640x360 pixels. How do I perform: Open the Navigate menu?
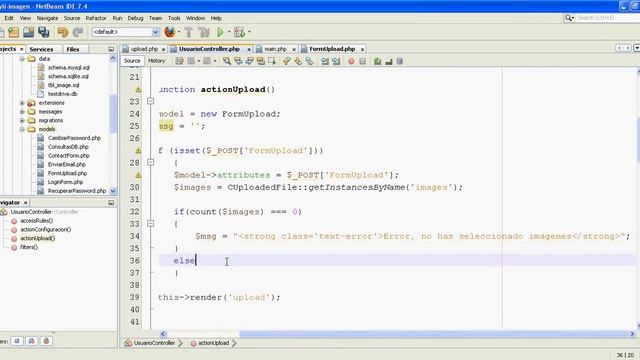(x=47, y=18)
